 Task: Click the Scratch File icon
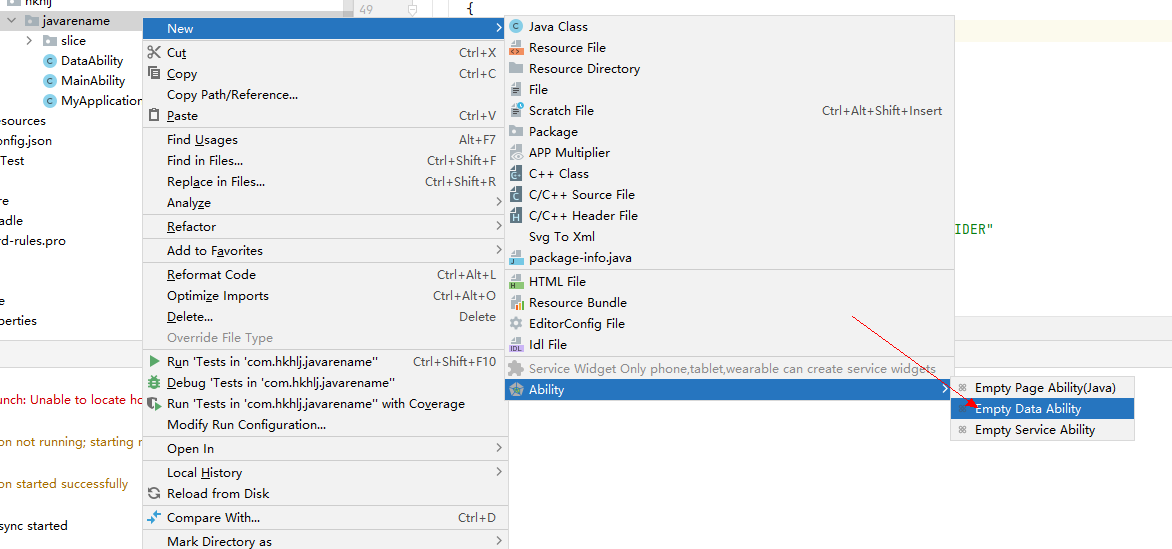[x=516, y=110]
